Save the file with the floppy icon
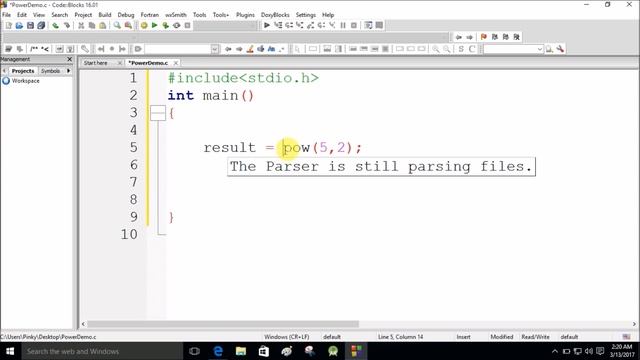Viewport: 640px width, 360px height. pos(30,25)
